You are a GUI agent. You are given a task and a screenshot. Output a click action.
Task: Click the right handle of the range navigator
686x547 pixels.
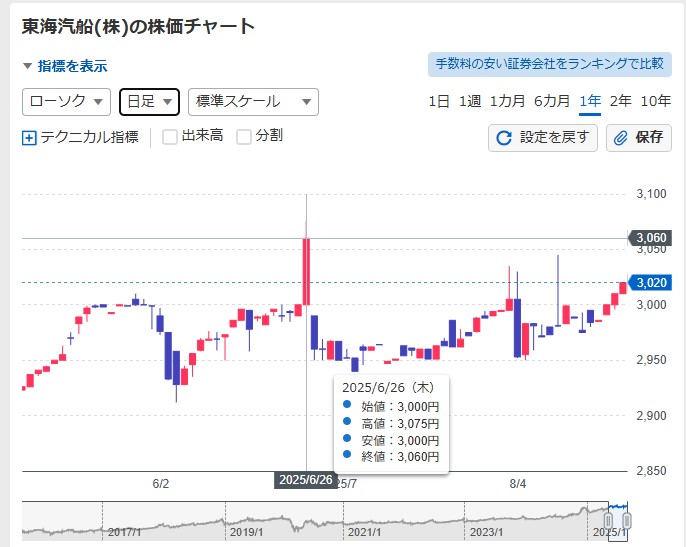[x=626, y=521]
